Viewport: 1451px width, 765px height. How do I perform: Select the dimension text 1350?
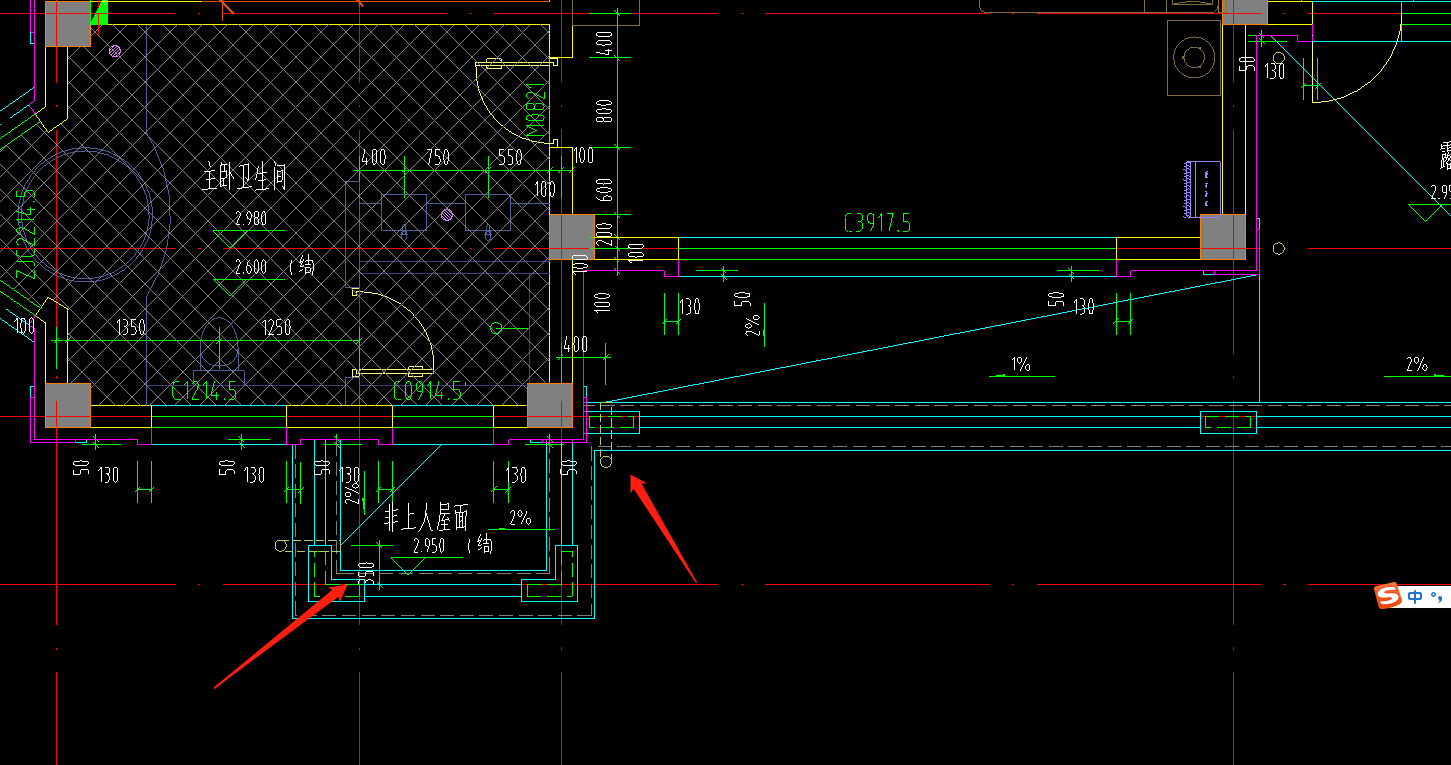point(132,327)
